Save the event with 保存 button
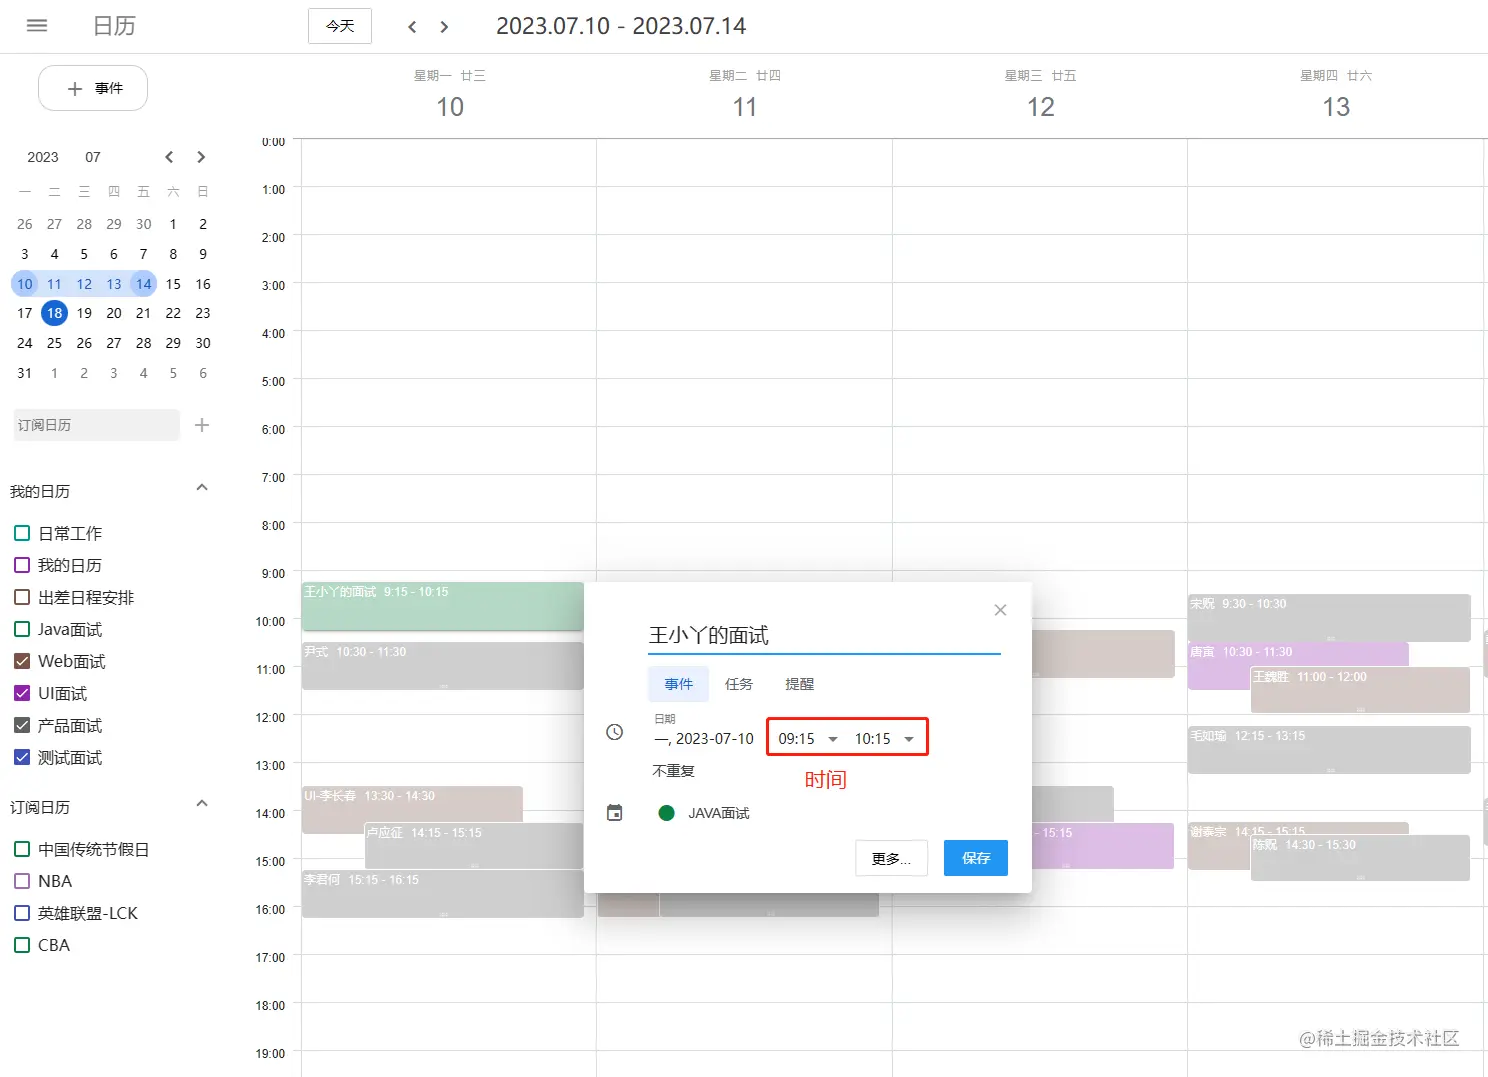The width and height of the screenshot is (1488, 1077). coord(976,858)
